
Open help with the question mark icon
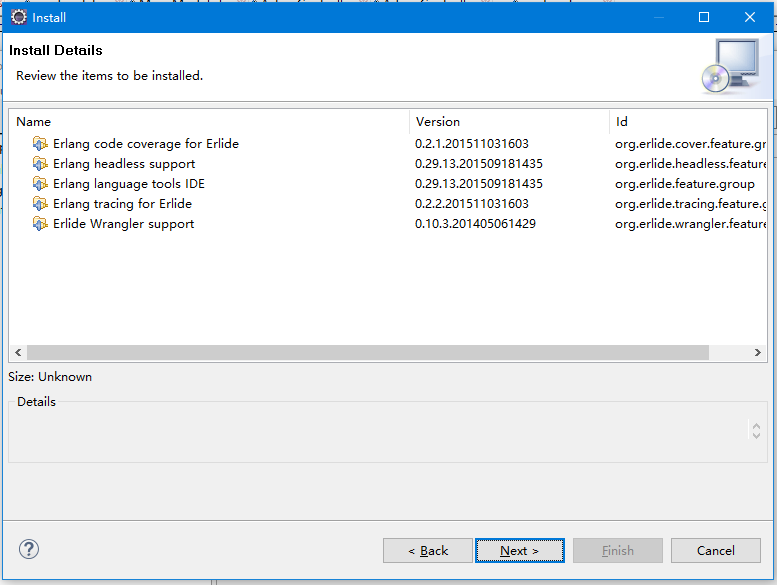(29, 549)
